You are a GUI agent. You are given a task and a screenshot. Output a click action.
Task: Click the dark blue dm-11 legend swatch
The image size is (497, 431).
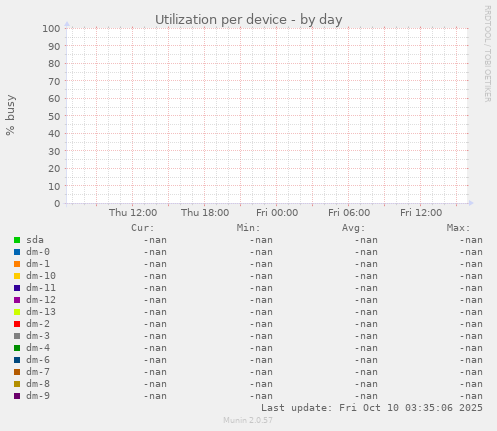point(17,288)
